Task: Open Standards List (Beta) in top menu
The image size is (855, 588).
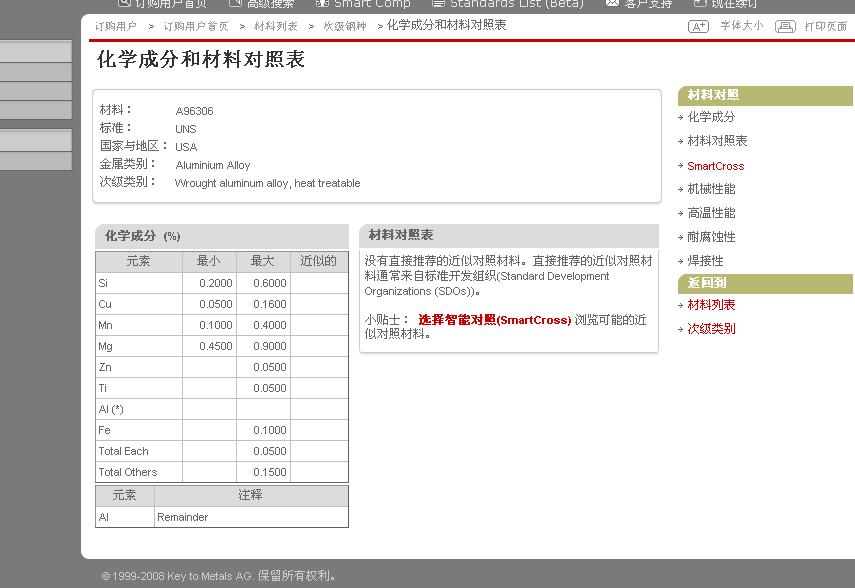Action: tap(508, 3)
